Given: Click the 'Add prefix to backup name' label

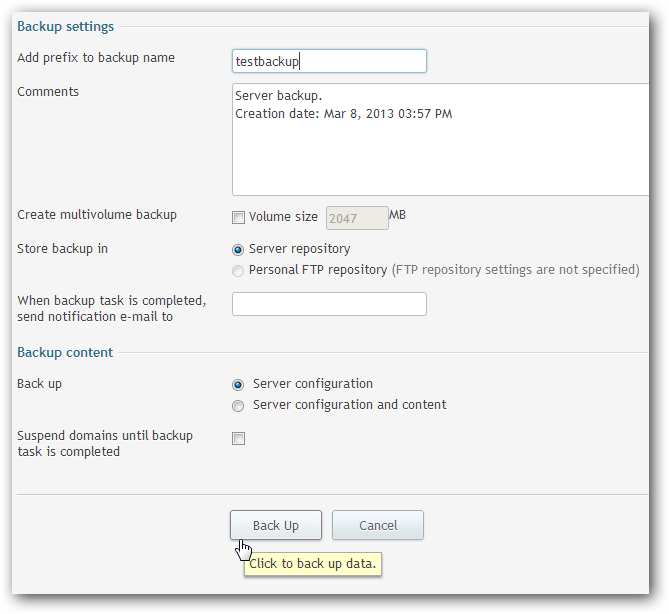Looking at the screenshot, I should click(x=96, y=58).
